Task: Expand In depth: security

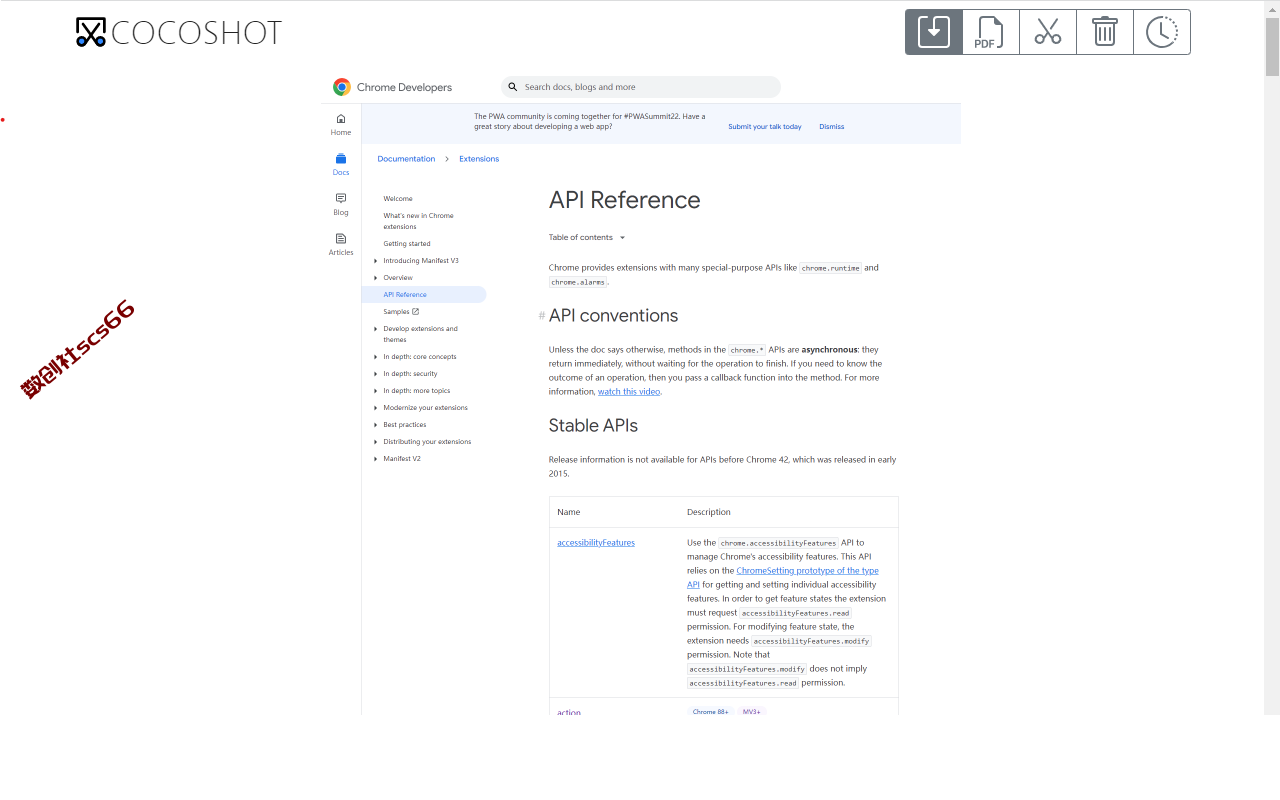Action: (375, 374)
